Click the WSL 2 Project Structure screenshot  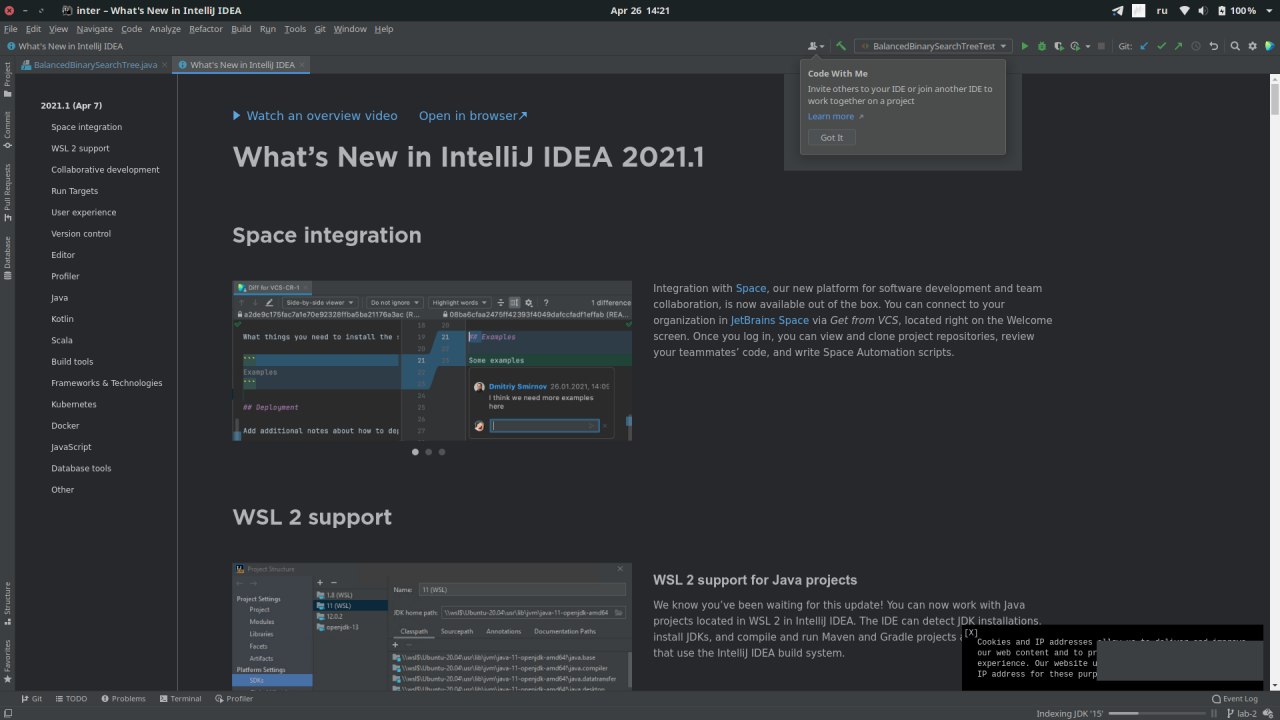pos(432,626)
